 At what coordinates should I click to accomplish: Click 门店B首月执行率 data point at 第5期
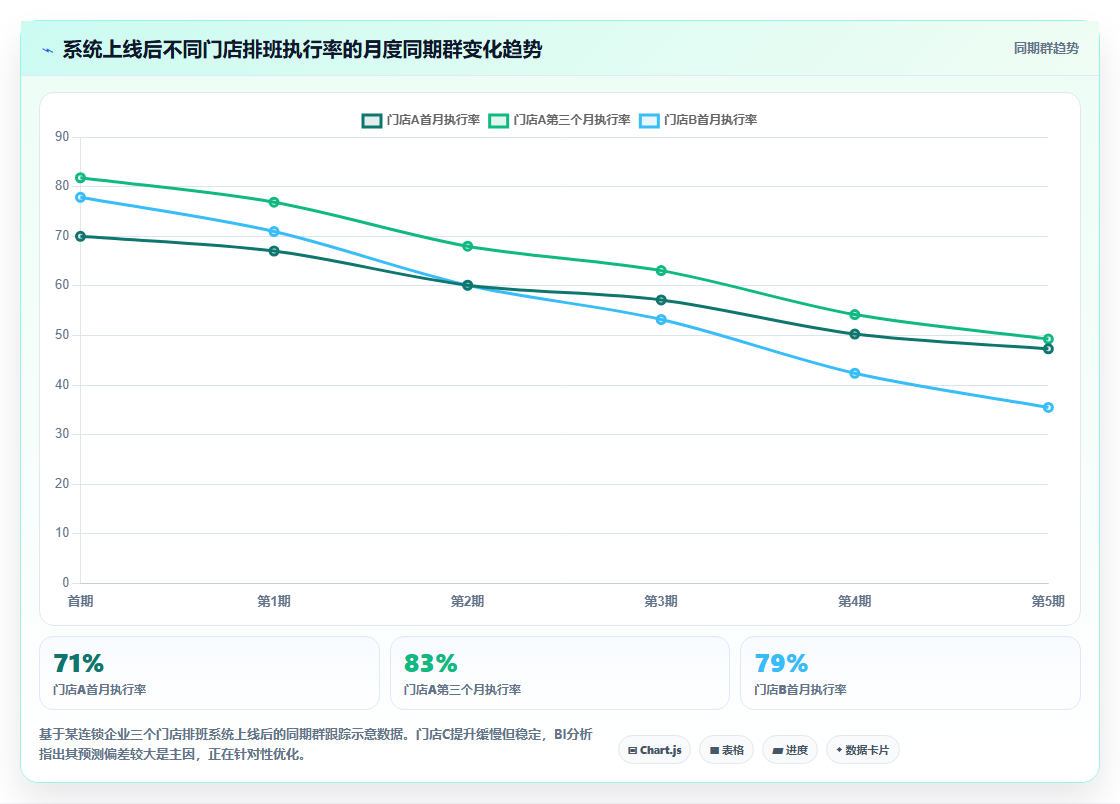click(x=1048, y=408)
